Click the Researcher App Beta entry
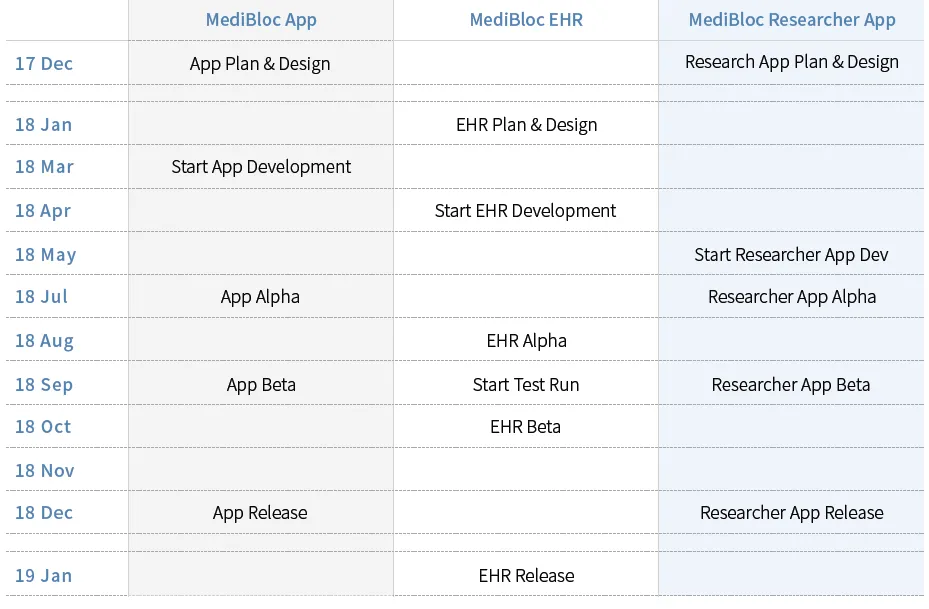The height and width of the screenshot is (609, 929). [790, 385]
